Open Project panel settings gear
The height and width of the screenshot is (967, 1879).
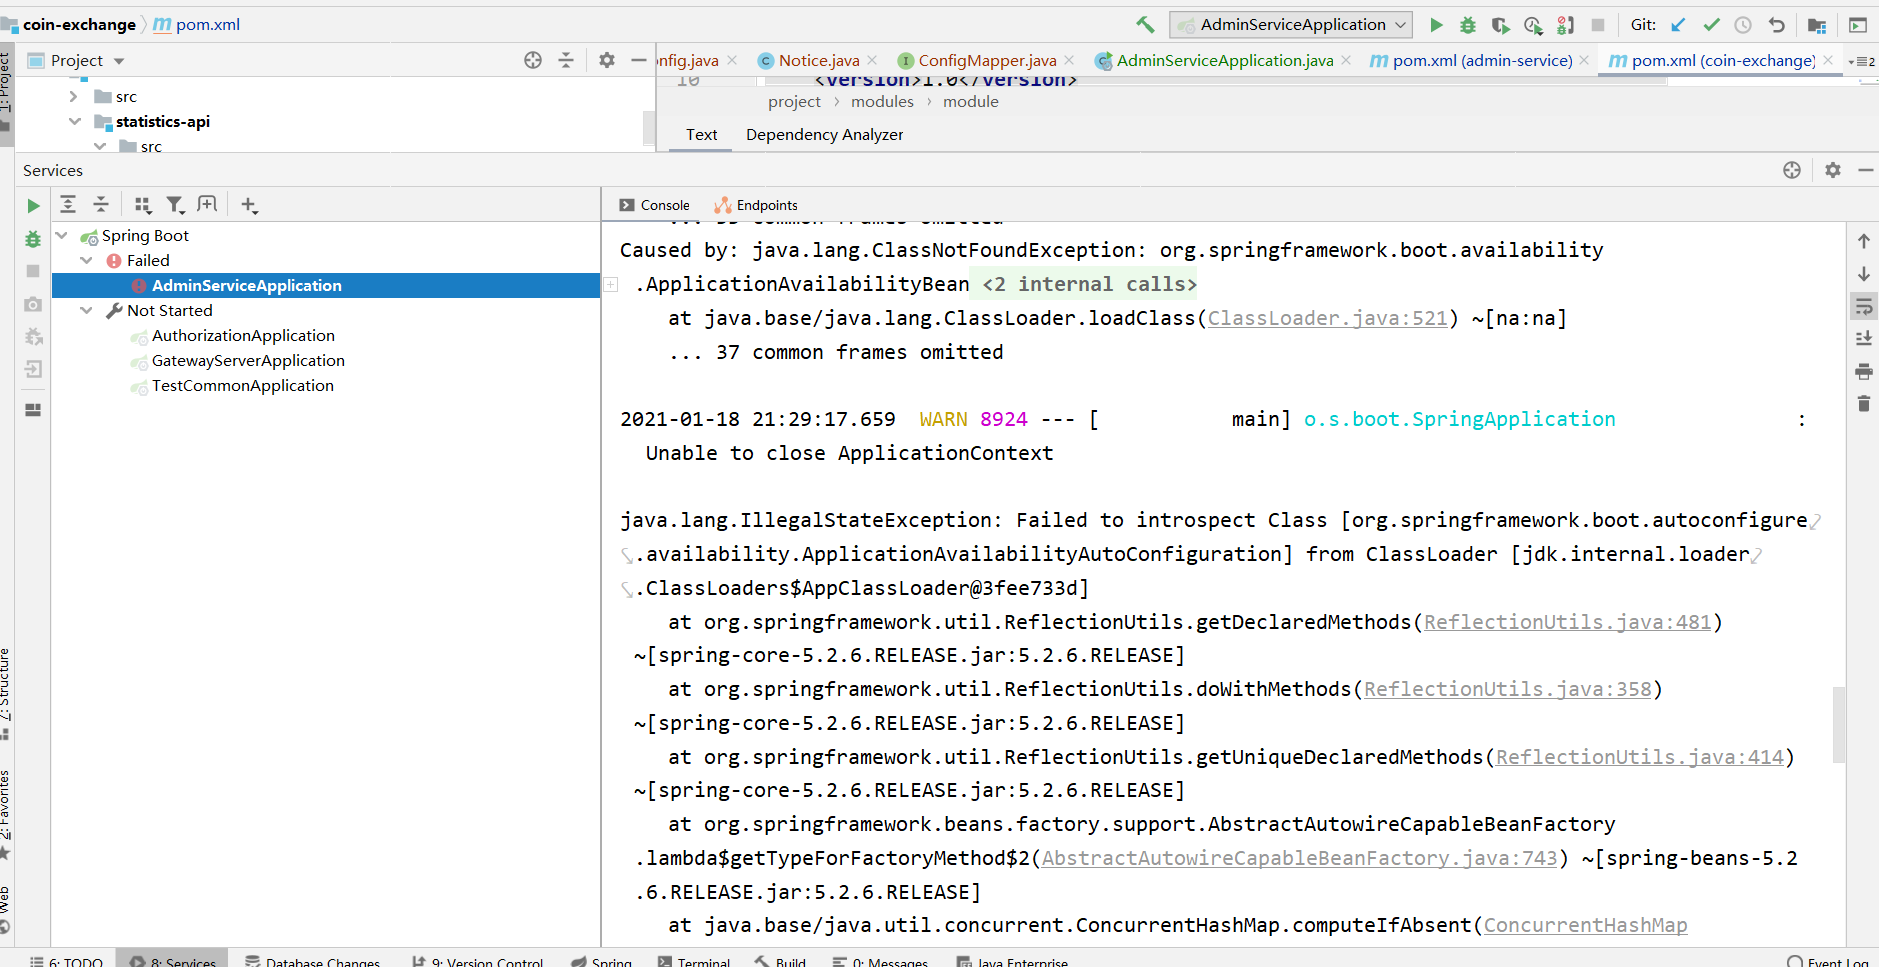point(606,60)
